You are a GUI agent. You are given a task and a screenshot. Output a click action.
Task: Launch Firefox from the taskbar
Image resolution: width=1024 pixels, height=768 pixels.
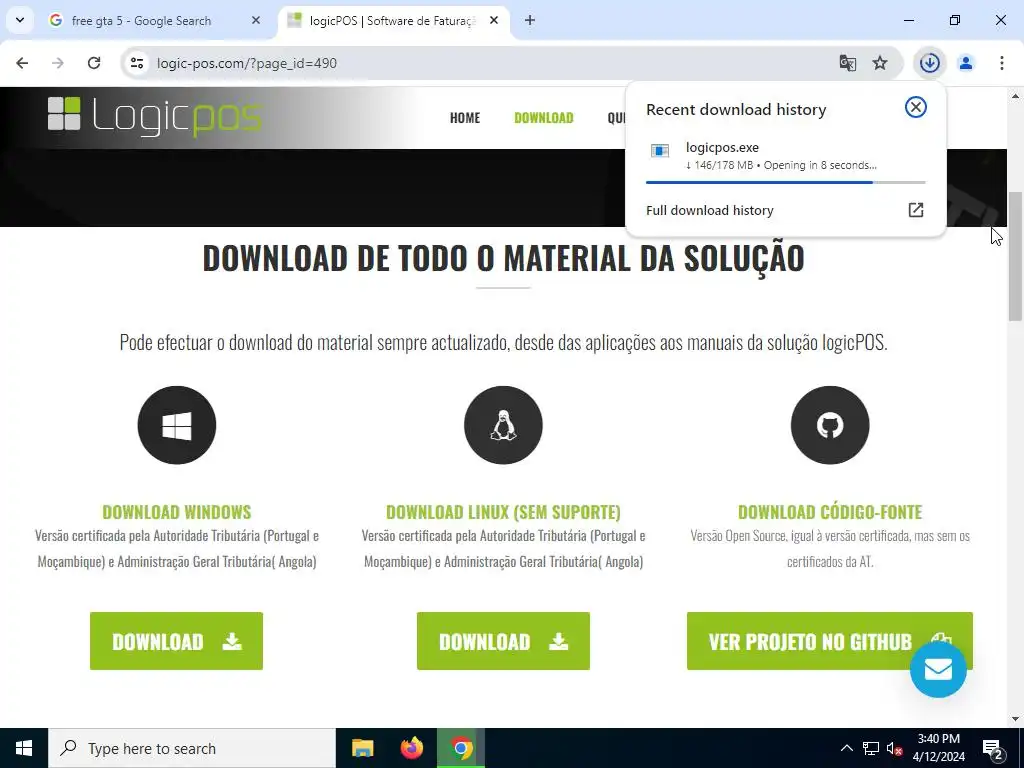(411, 748)
